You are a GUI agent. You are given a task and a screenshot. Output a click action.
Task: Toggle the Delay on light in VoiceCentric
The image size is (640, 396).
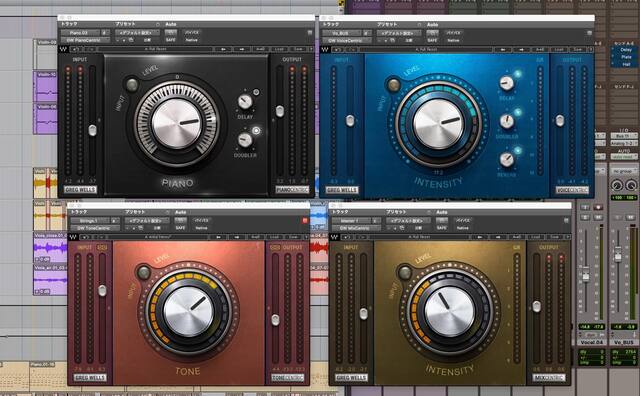click(x=518, y=74)
